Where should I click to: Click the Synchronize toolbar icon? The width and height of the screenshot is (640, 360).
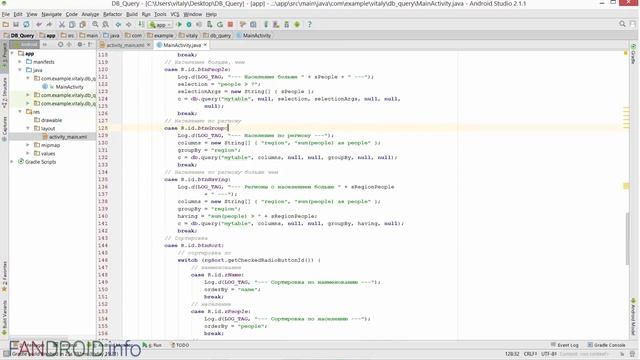(x=26, y=24)
